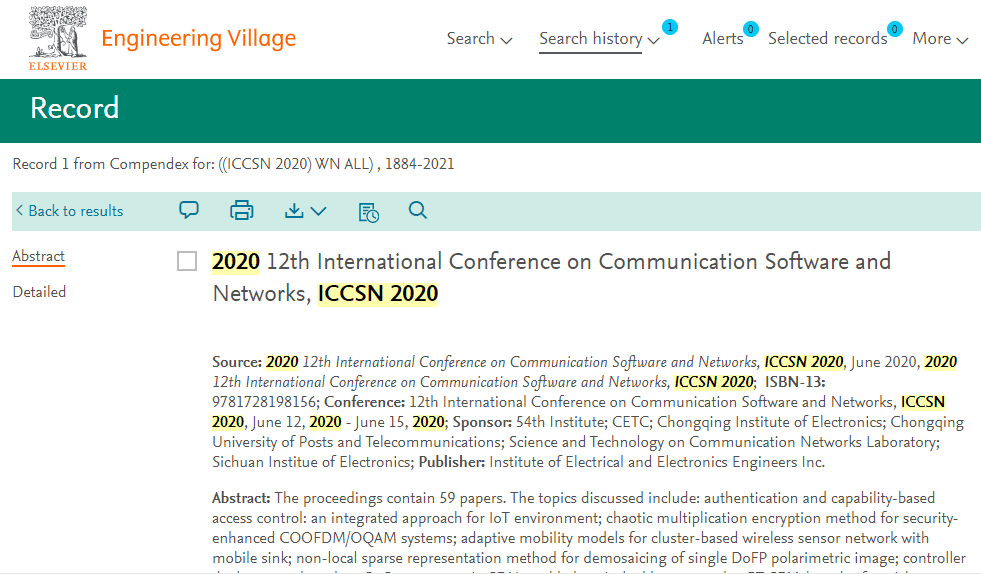Open the Search dropdown menu
The width and height of the screenshot is (981, 574).
pyautogui.click(x=479, y=39)
